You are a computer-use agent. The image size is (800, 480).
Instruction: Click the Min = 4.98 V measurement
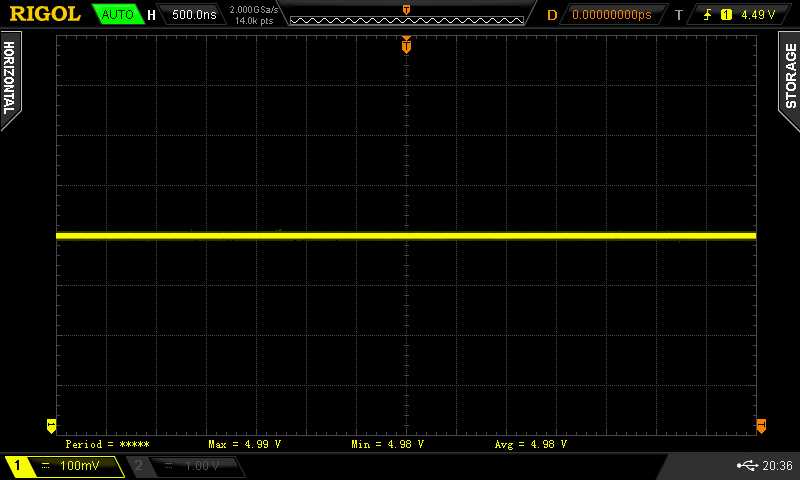[387, 444]
